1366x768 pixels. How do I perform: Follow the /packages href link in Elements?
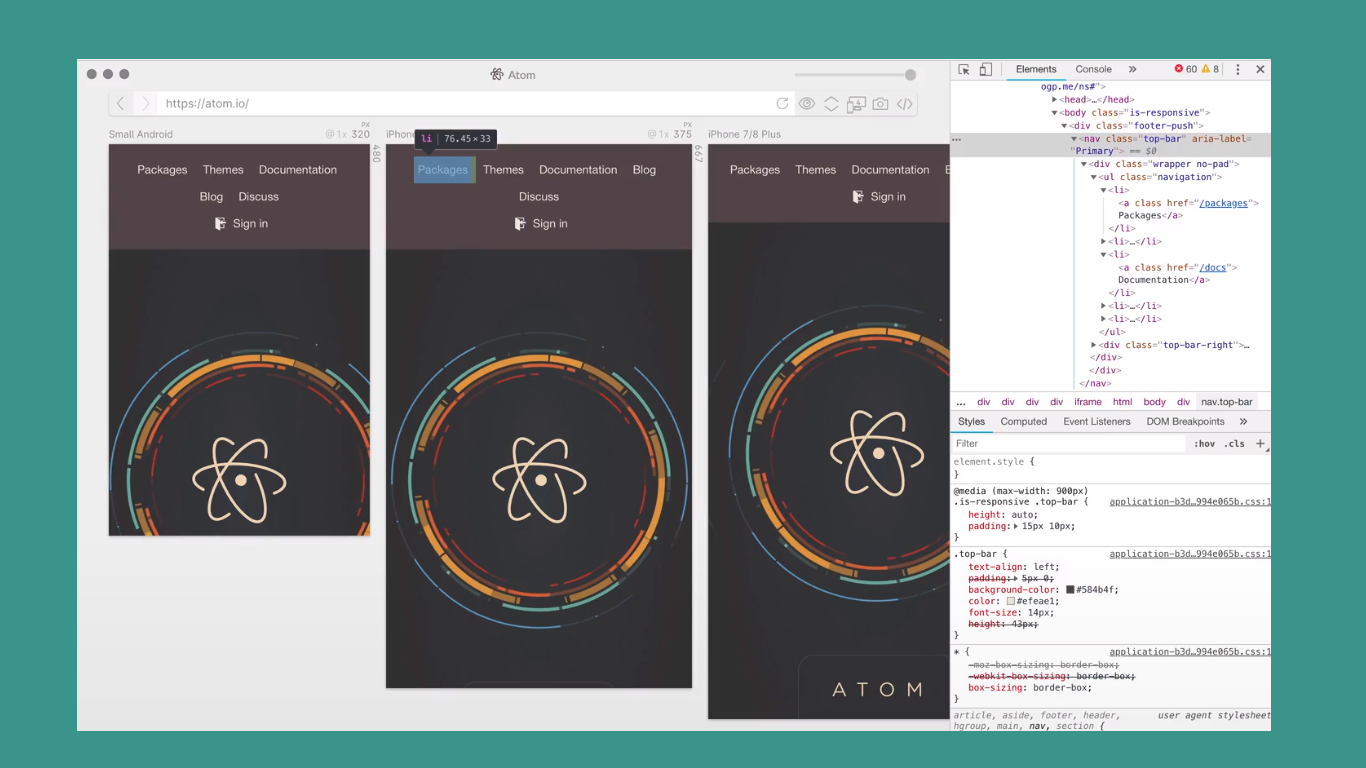[1224, 203]
